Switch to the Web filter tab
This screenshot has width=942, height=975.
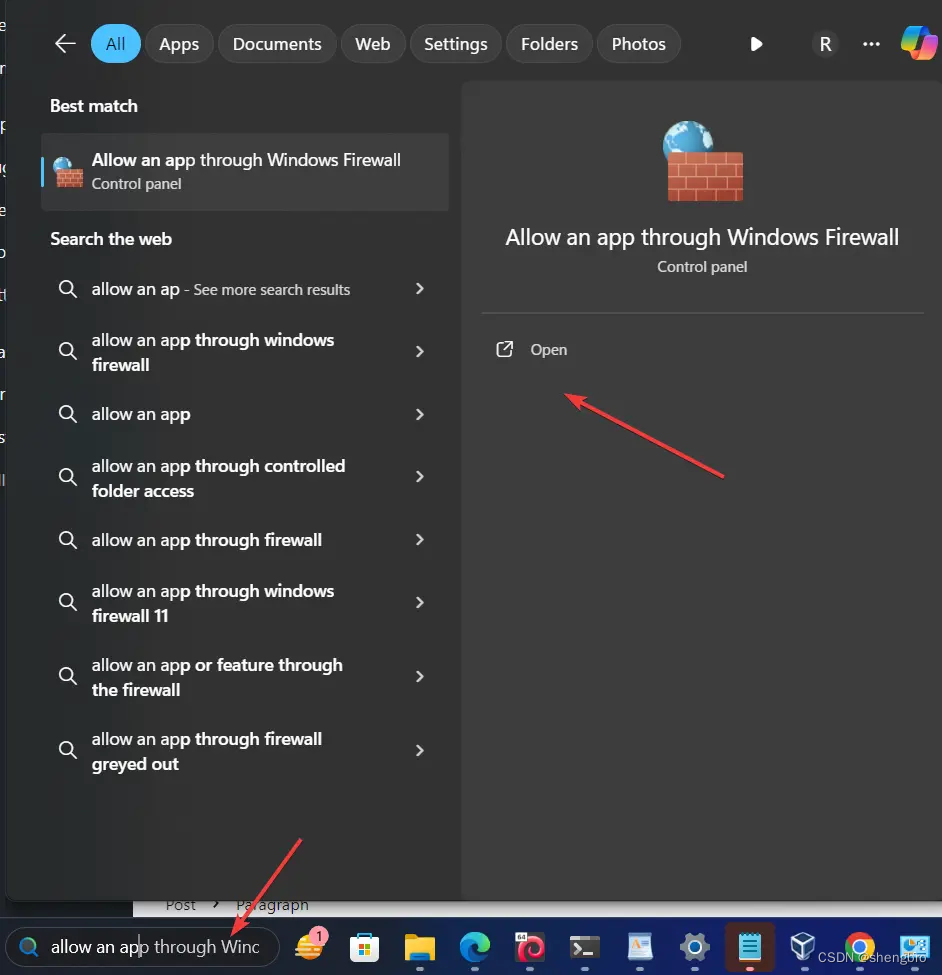pos(372,44)
